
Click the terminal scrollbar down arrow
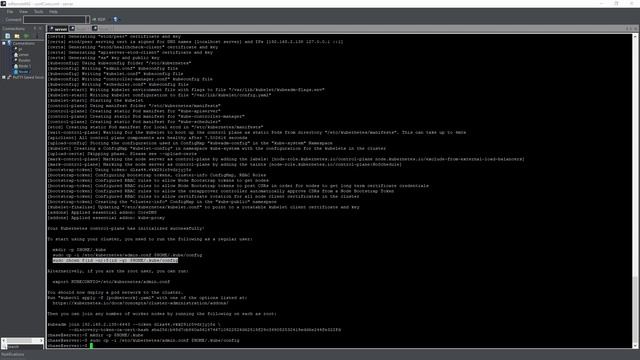click(635, 346)
